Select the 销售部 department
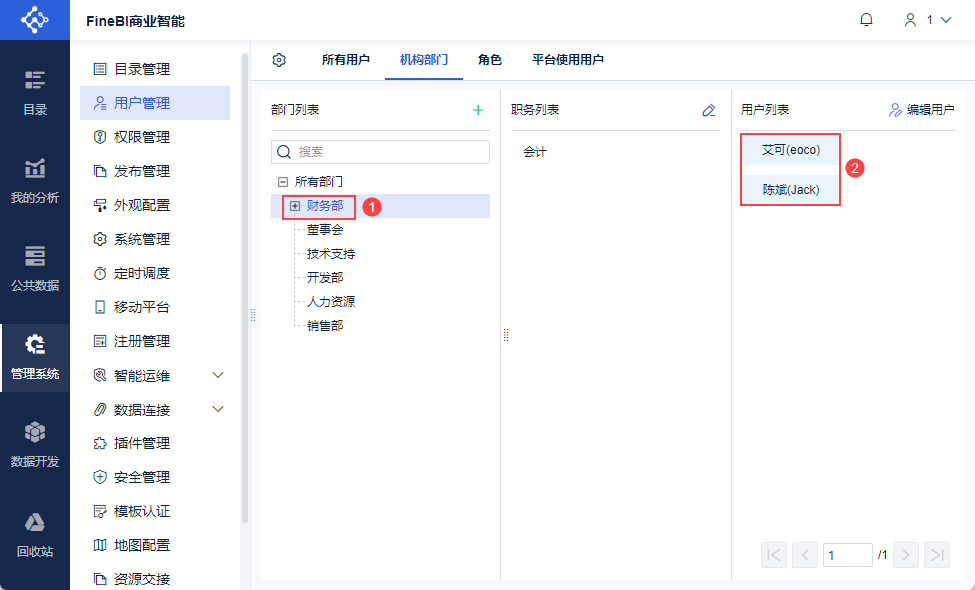The width and height of the screenshot is (975, 590). click(x=325, y=325)
